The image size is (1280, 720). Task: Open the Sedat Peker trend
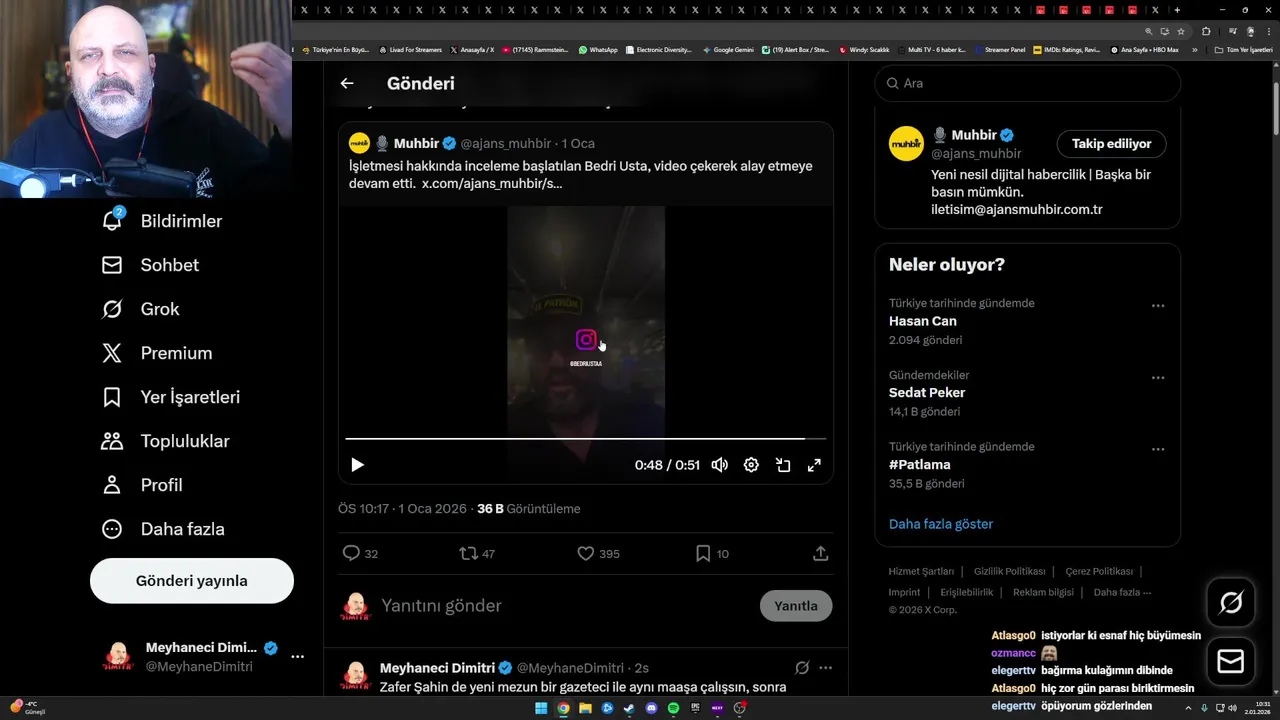click(927, 393)
